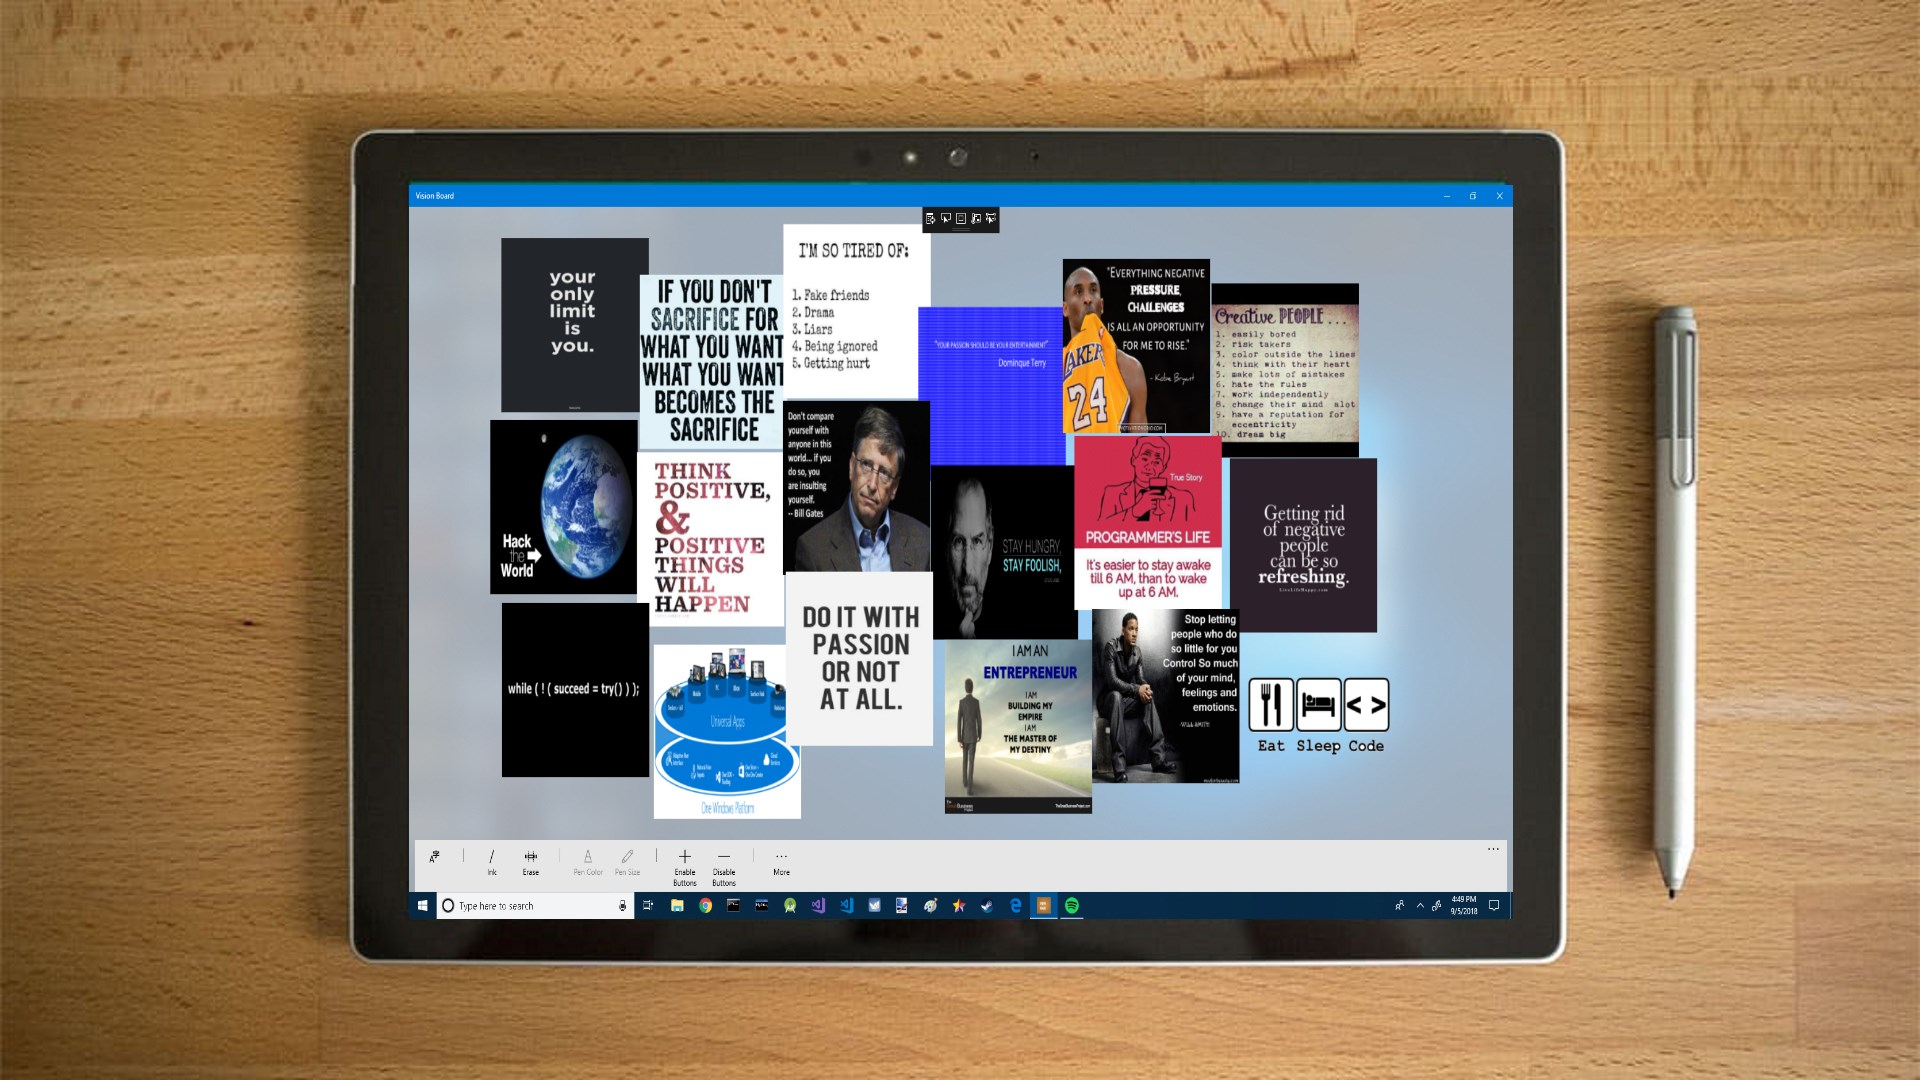Open Spotify from the taskbar
Screen dimensions: 1920x1080
click(x=1072, y=906)
